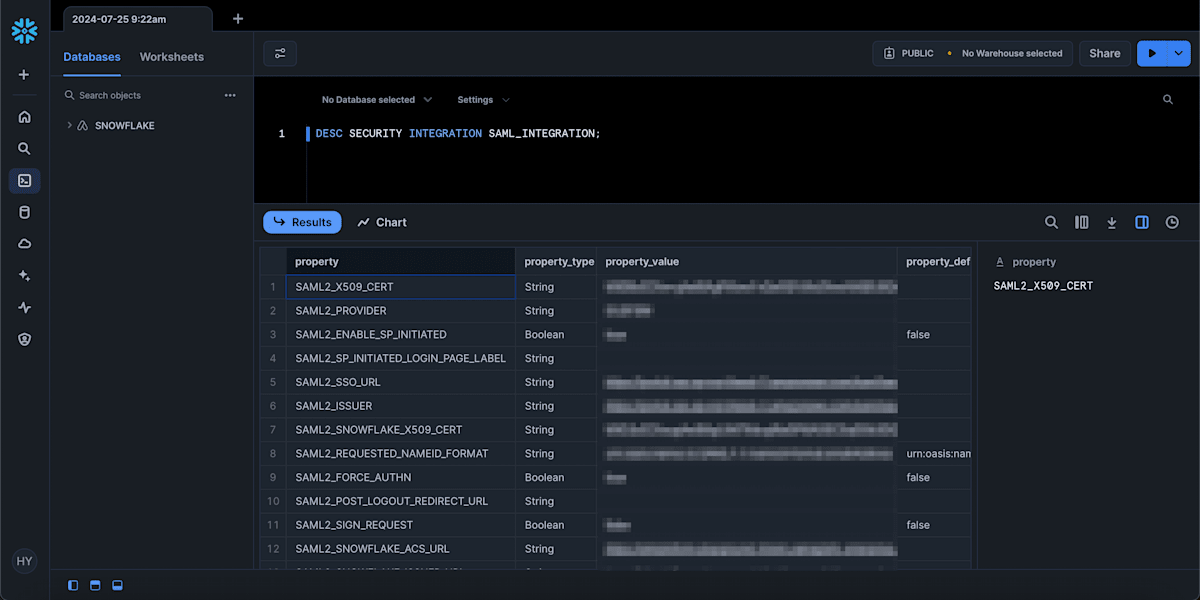The width and height of the screenshot is (1200, 600).
Task: Click Boolean type in SAML2_FORCE_AUTHN row
Action: coord(557,478)
